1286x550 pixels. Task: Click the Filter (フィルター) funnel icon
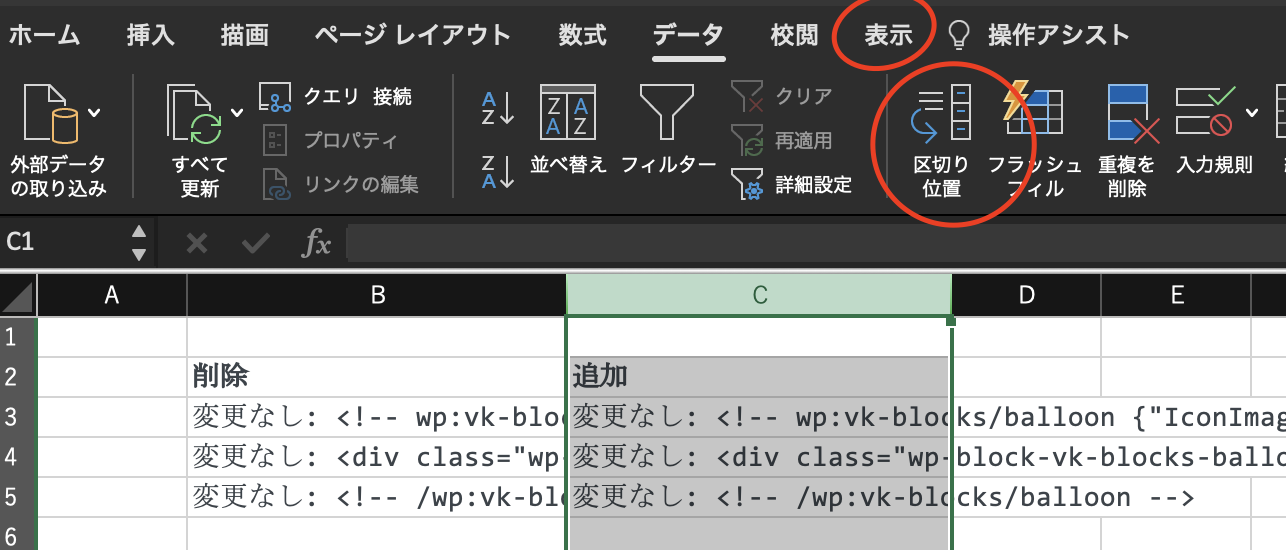click(667, 112)
